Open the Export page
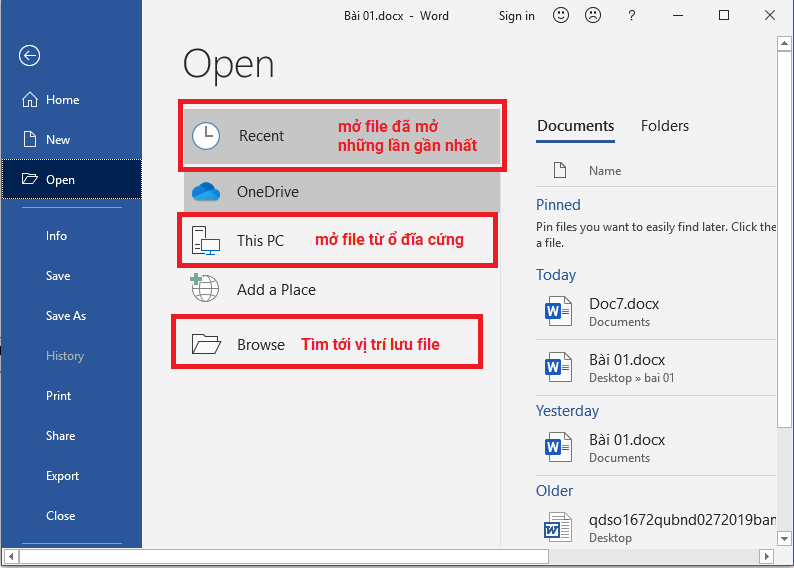794x568 pixels. click(72, 476)
